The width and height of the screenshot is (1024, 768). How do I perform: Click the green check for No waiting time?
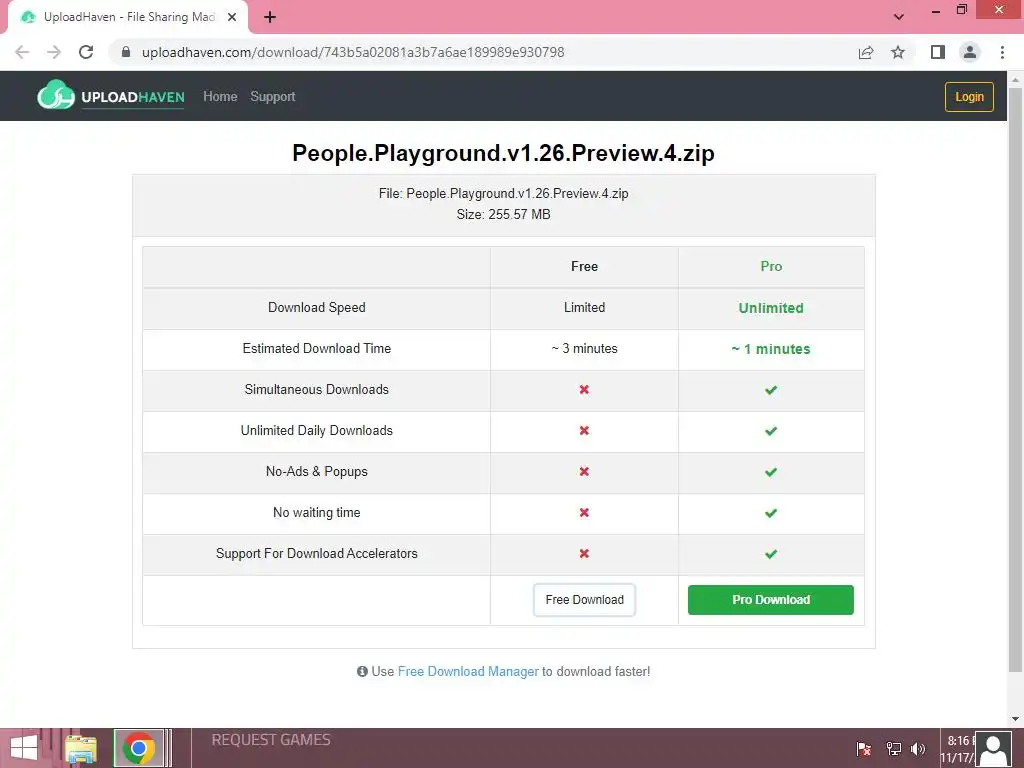point(771,513)
